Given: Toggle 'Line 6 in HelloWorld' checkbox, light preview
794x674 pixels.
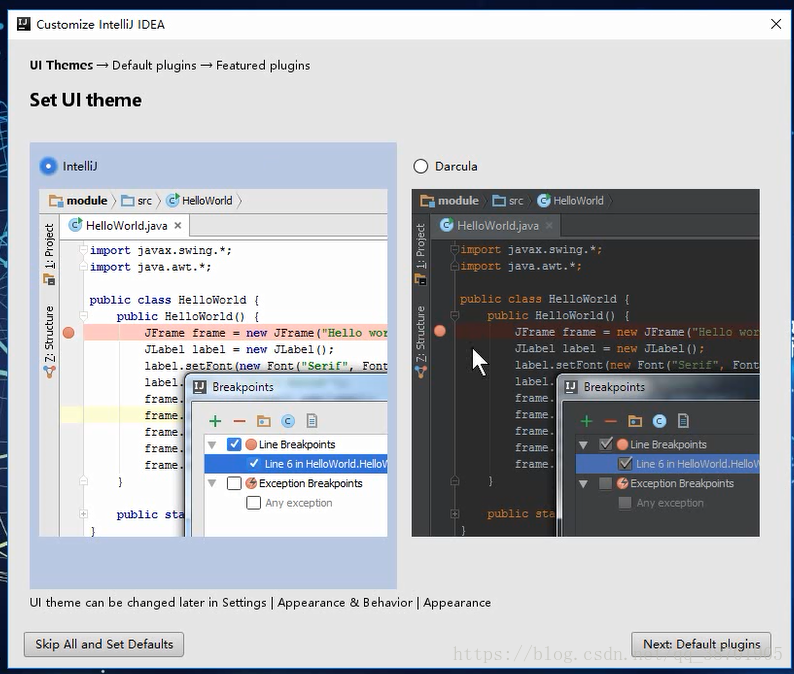Looking at the screenshot, I should click(254, 463).
